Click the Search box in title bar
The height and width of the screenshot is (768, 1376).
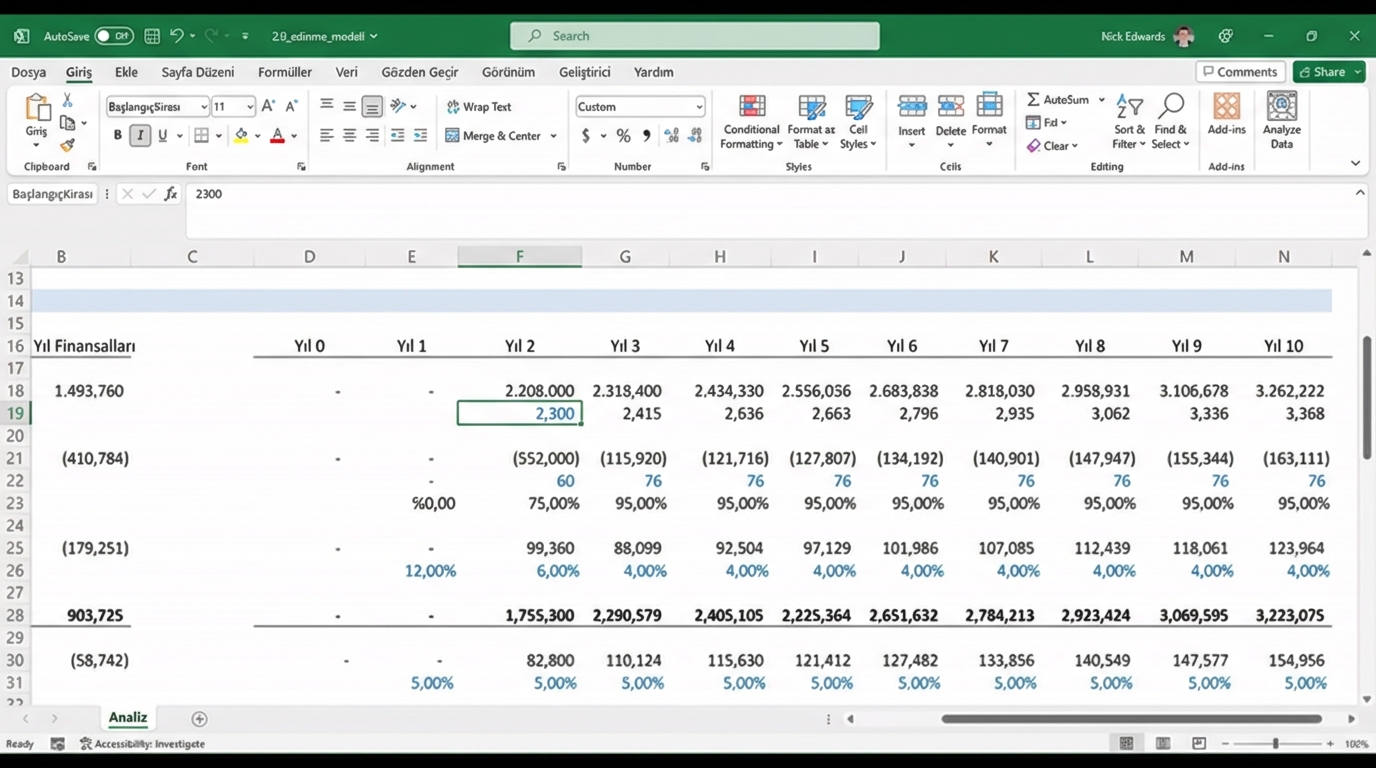[x=695, y=36]
